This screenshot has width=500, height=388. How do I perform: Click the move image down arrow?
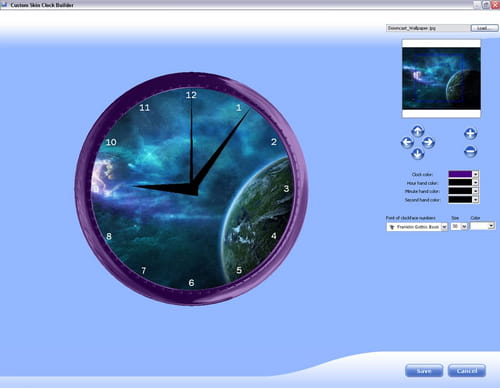click(x=417, y=154)
